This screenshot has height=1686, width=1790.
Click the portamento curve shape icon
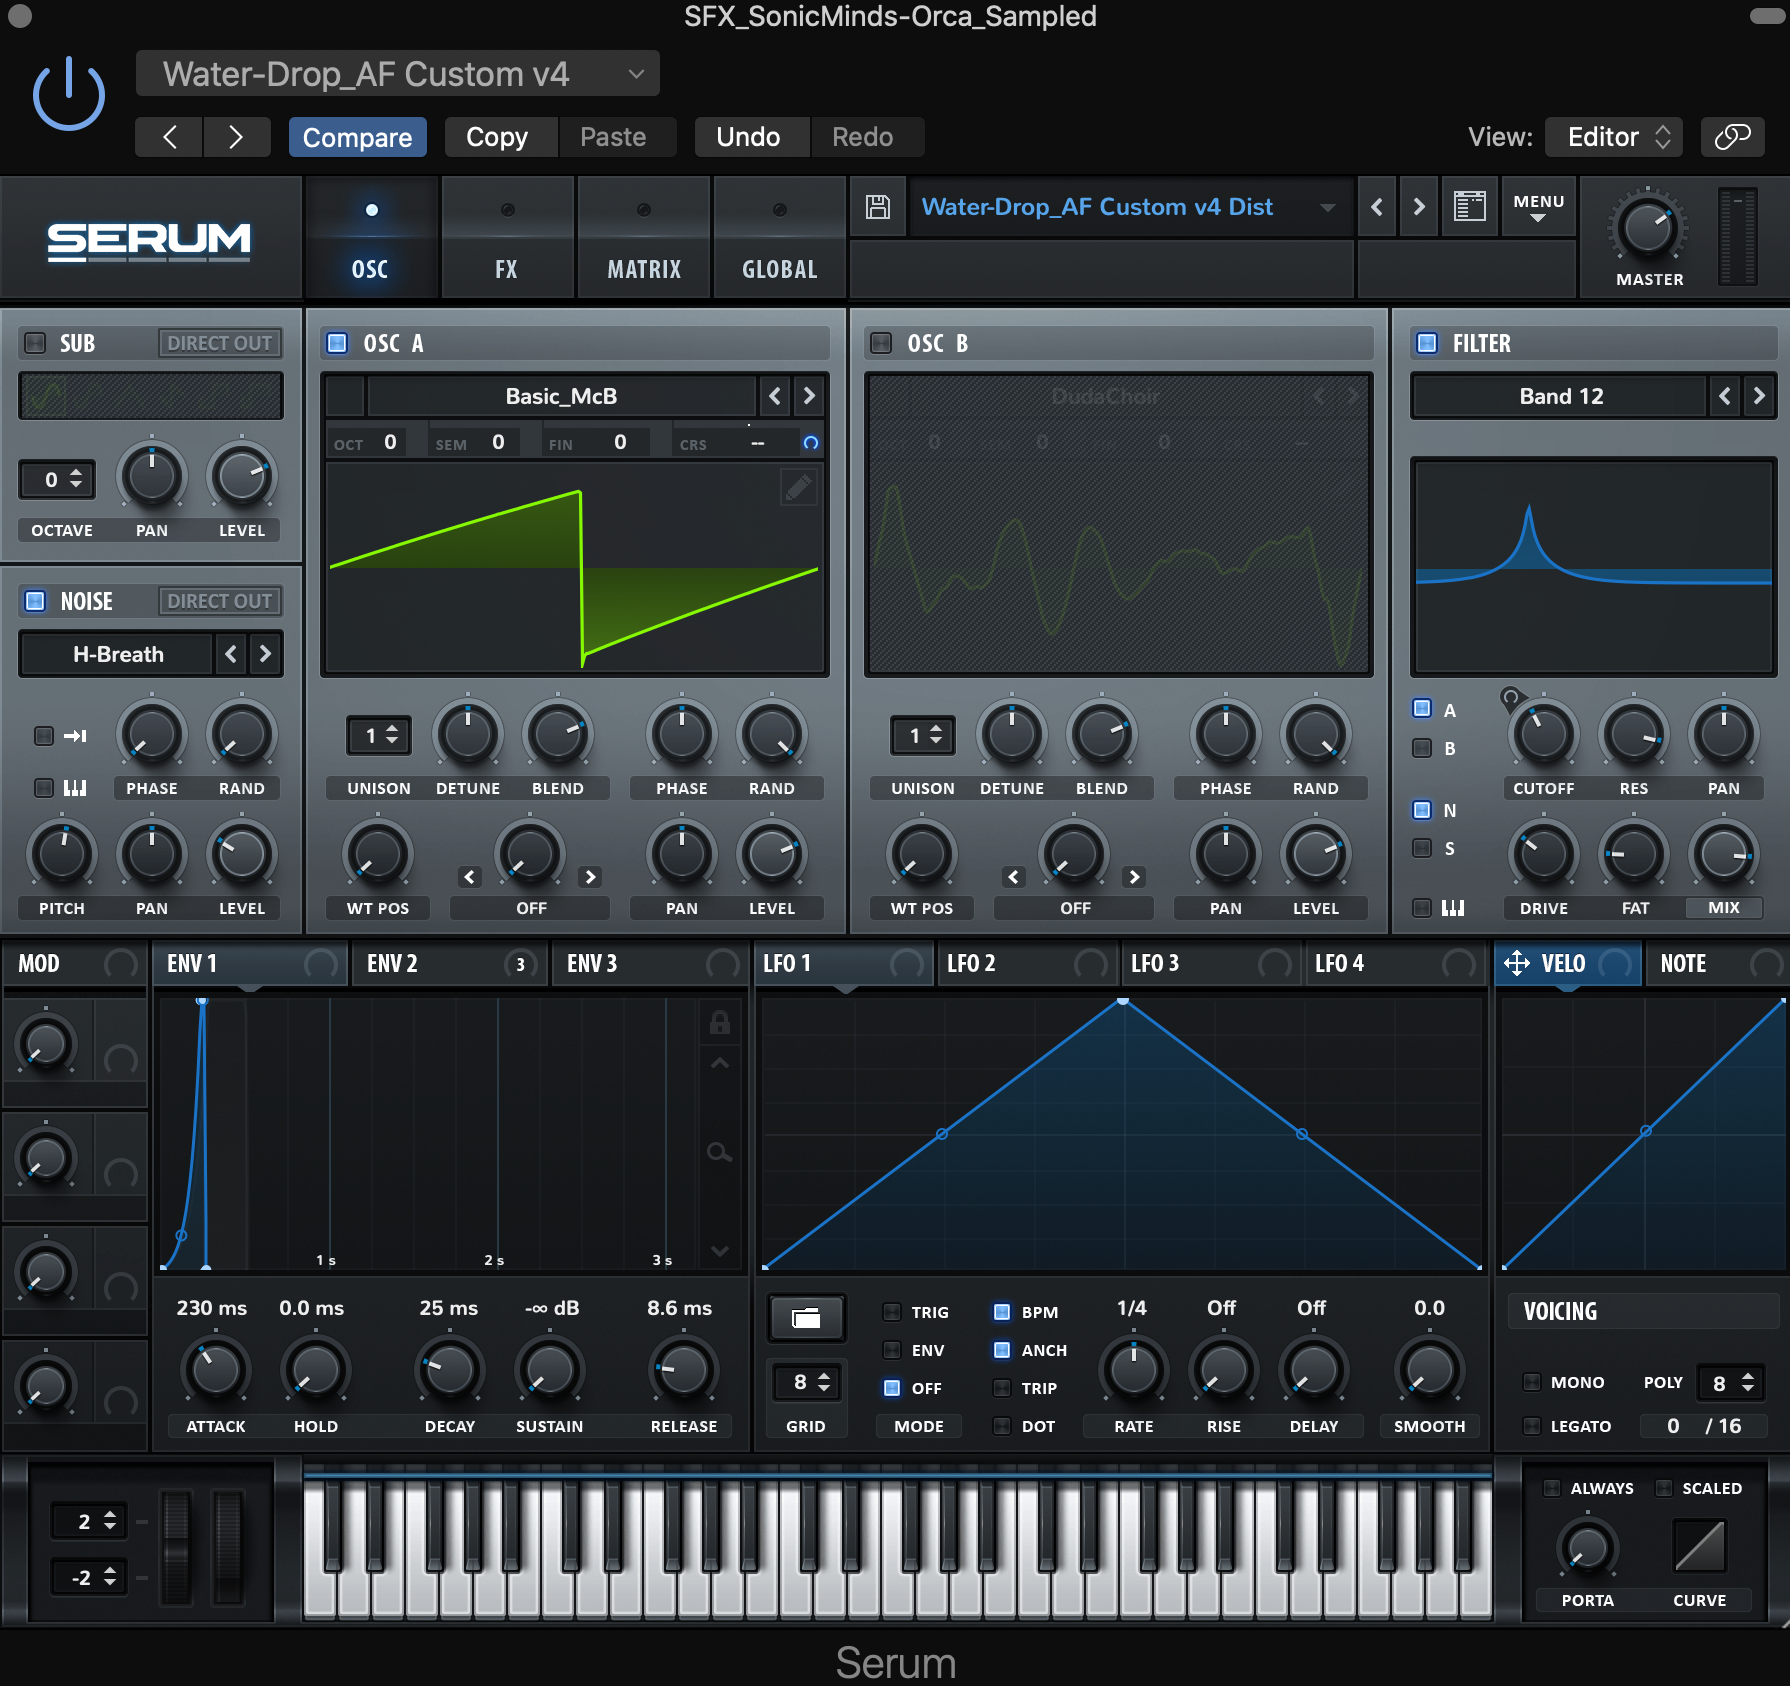(x=1699, y=1546)
